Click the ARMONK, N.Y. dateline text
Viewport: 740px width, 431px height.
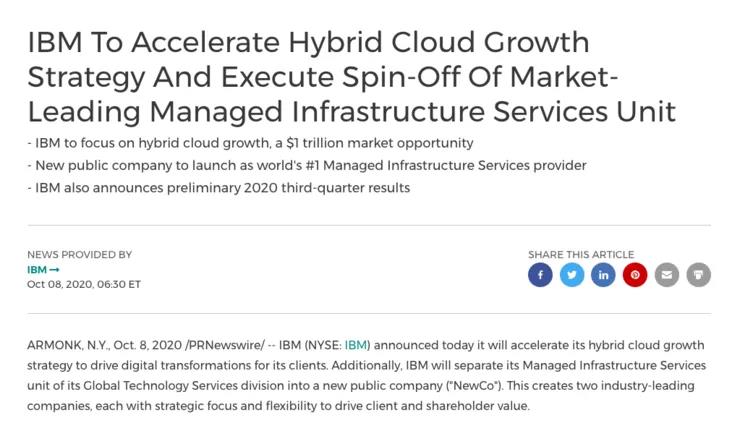[x=68, y=345]
